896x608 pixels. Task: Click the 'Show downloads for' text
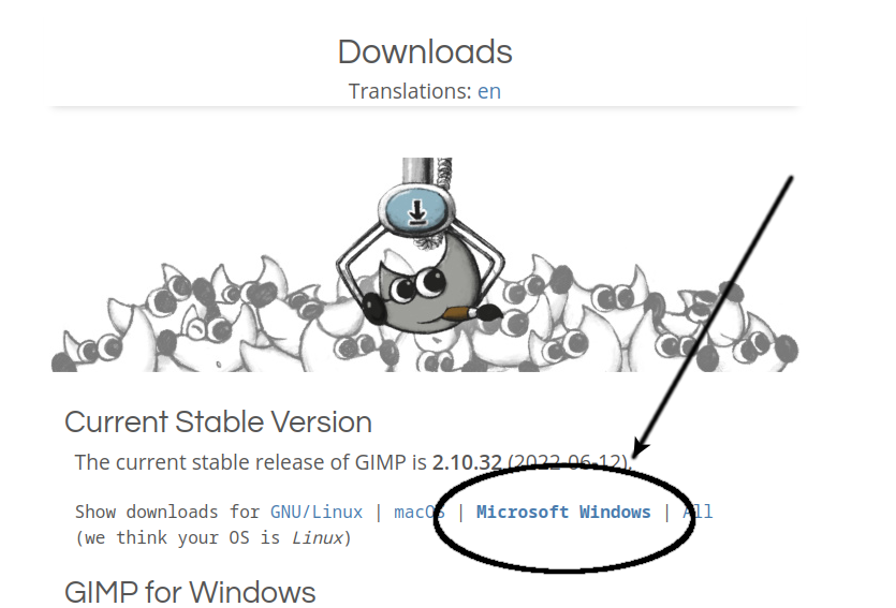pos(167,511)
